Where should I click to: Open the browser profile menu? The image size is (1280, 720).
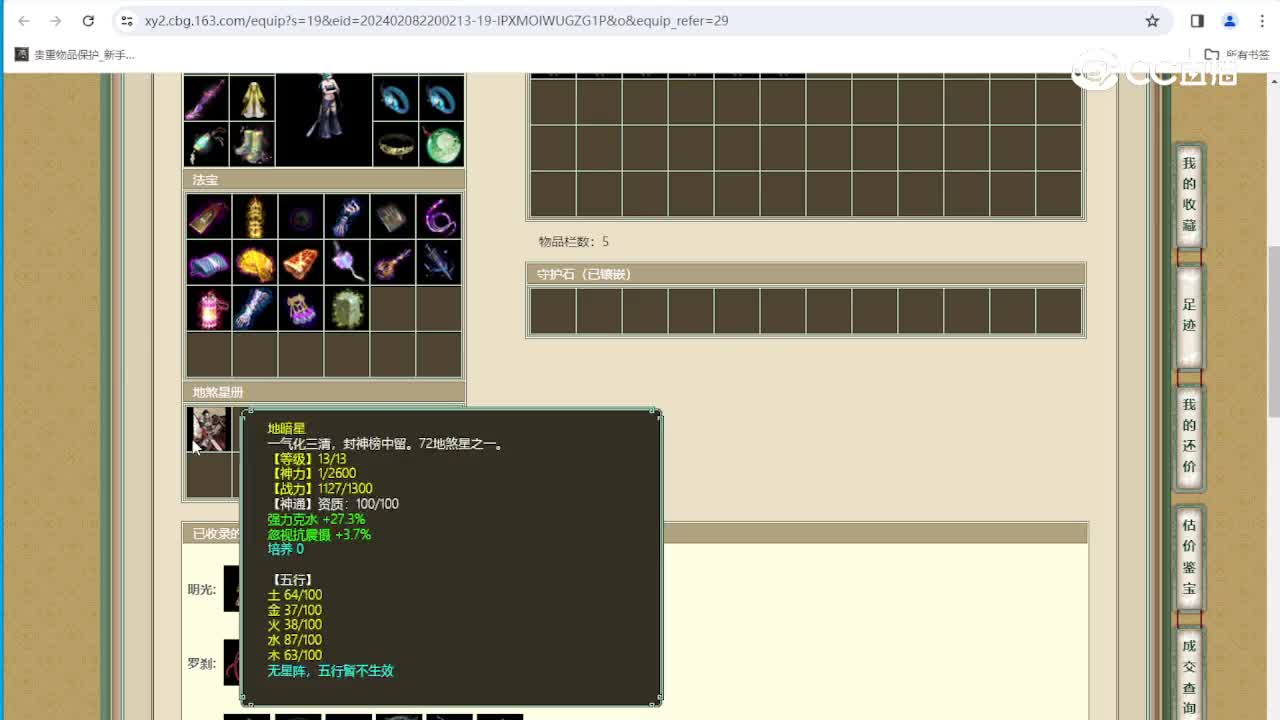point(1230,20)
